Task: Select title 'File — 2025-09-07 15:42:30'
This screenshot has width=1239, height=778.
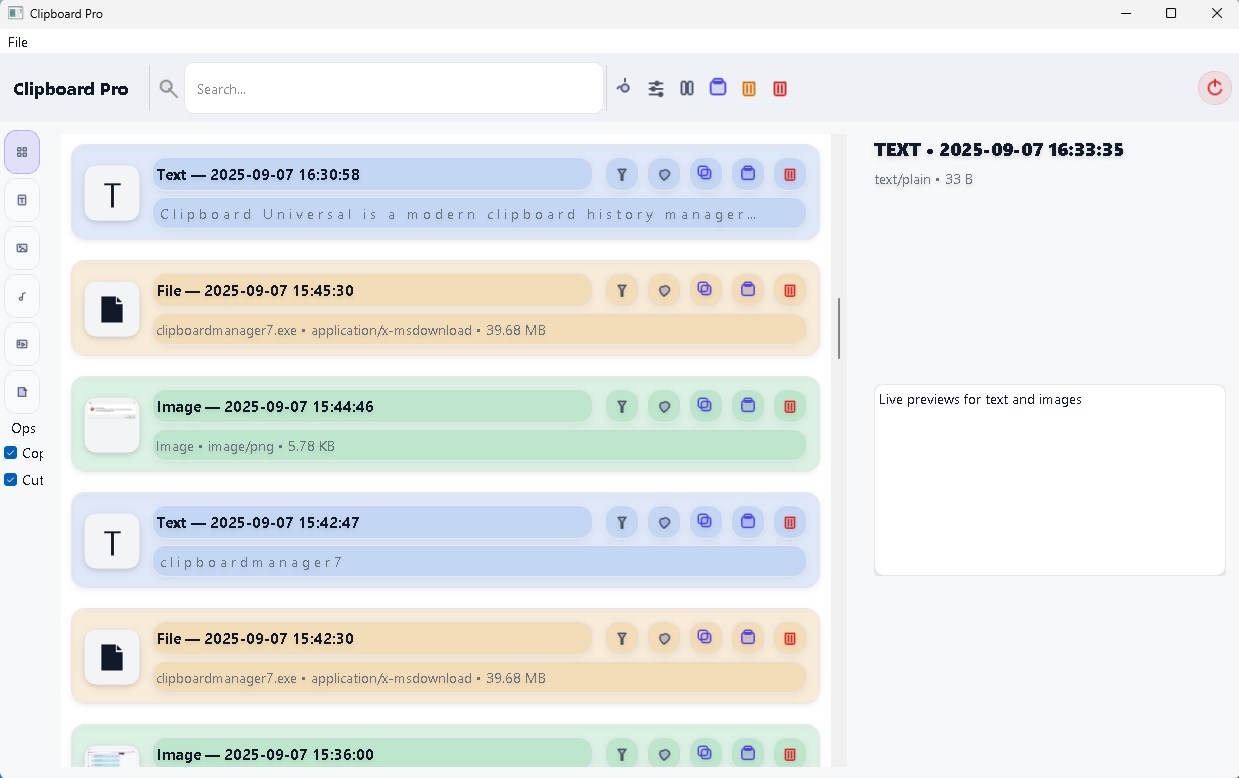Action: pyautogui.click(x=255, y=638)
